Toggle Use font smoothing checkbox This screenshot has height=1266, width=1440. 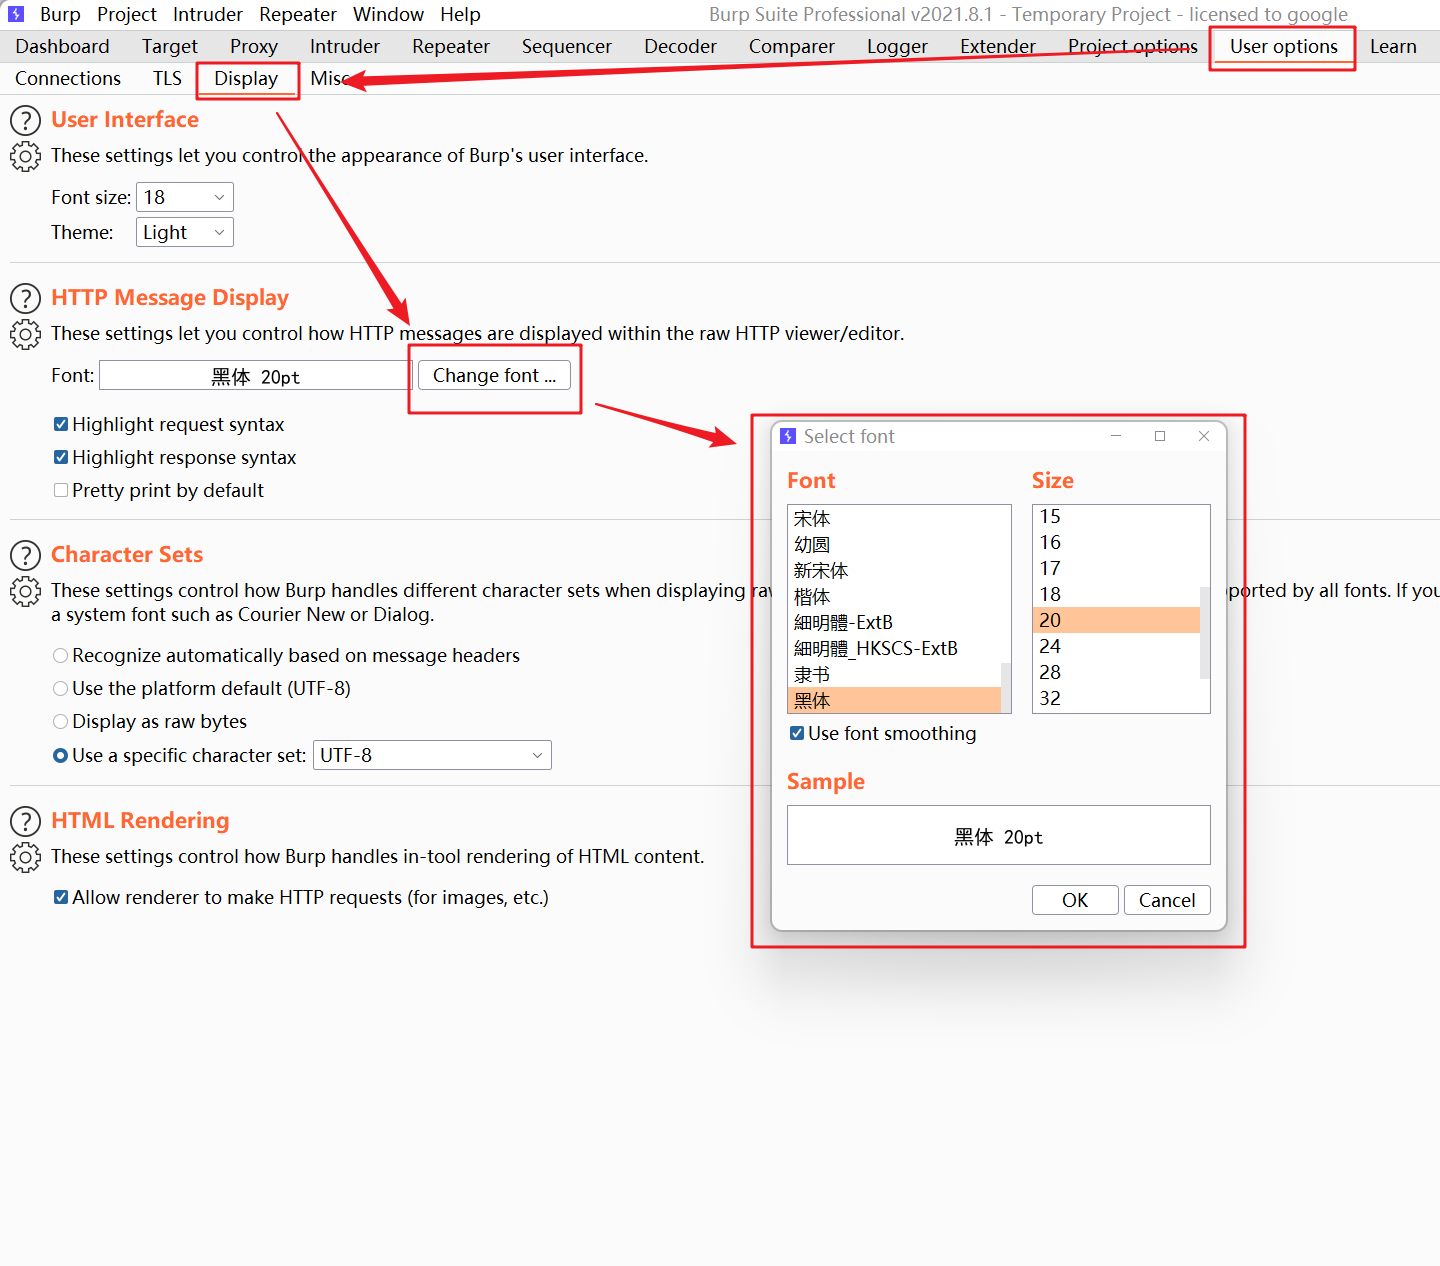coord(797,733)
